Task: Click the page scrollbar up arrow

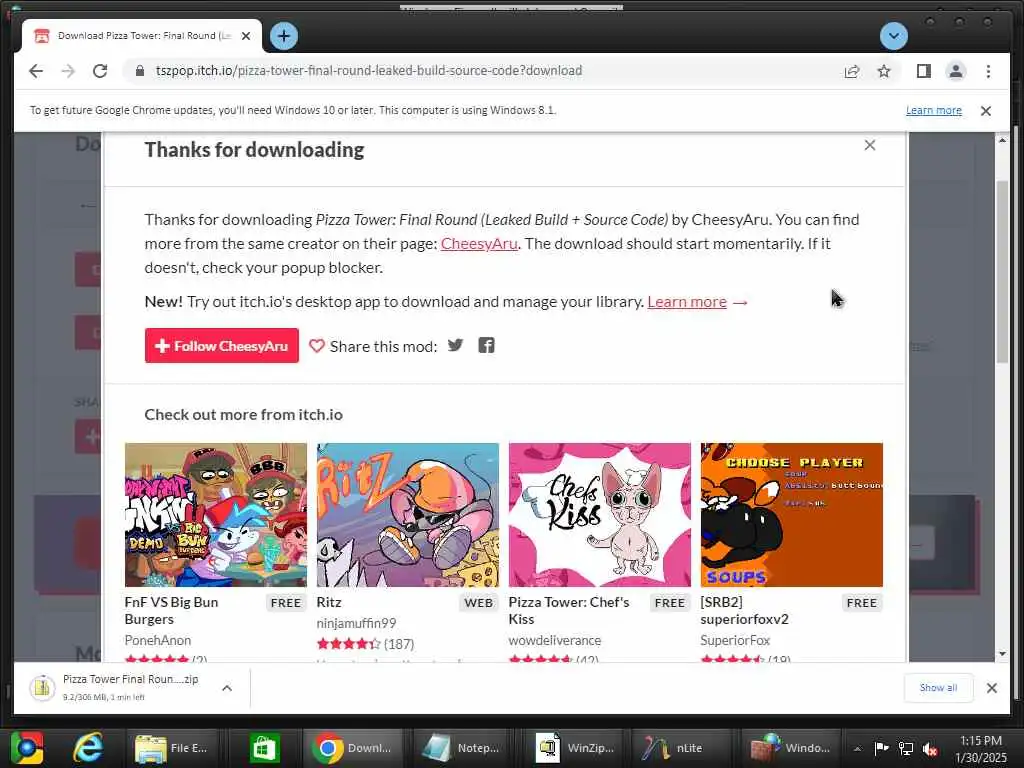Action: 1002,140
